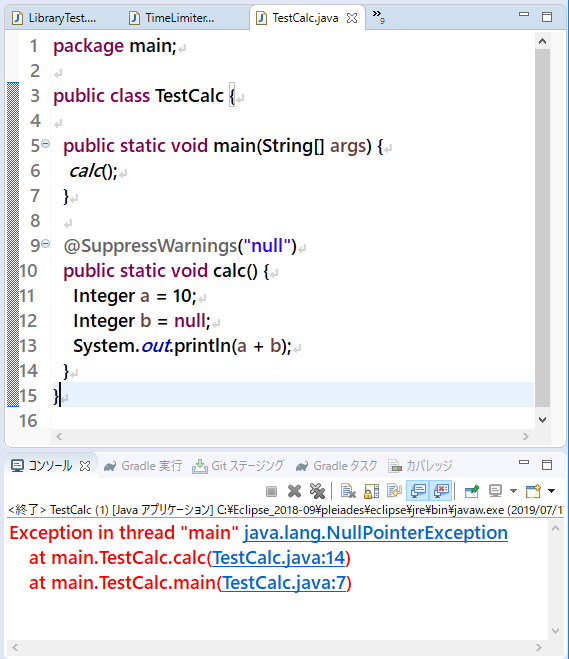The width and height of the screenshot is (569, 659).
Task: Click "Integer a = 10;" line
Action: coord(134,296)
